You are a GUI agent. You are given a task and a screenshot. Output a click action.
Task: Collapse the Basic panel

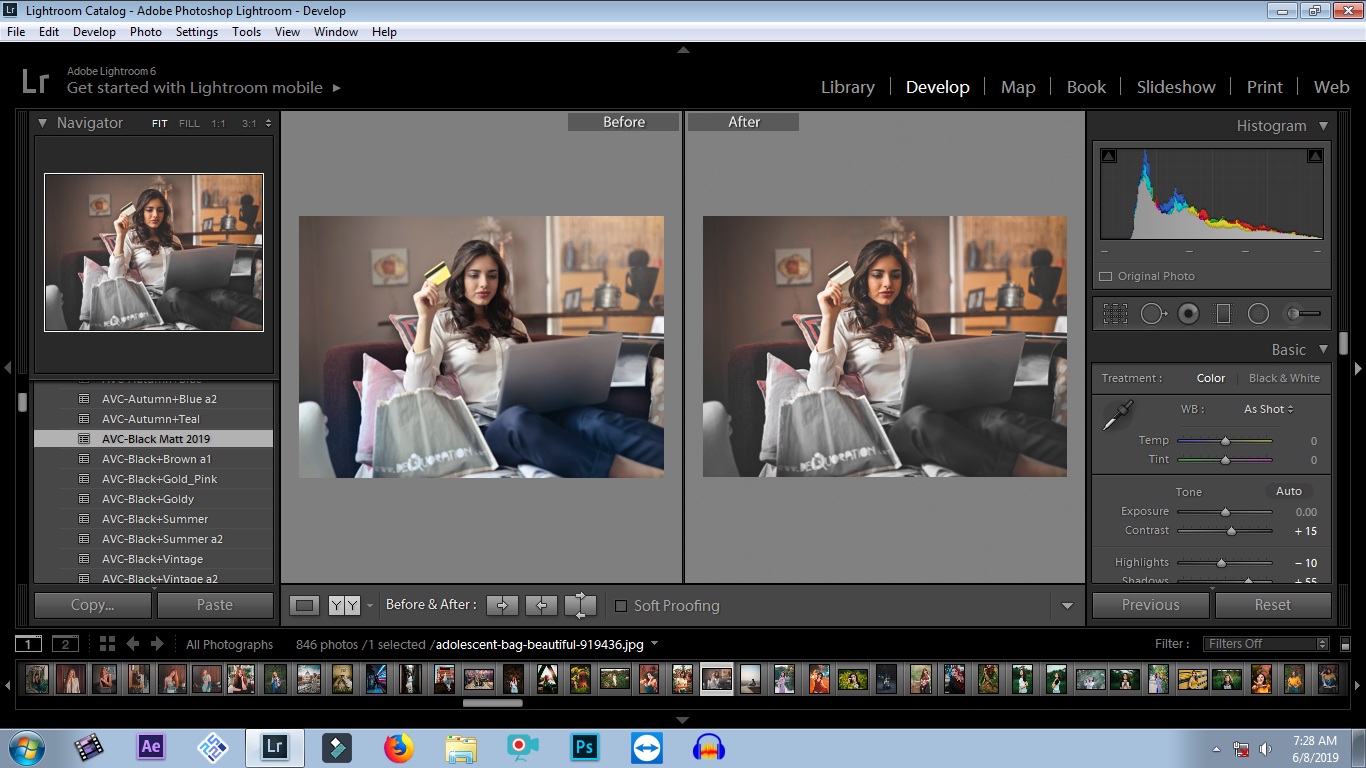click(x=1323, y=350)
